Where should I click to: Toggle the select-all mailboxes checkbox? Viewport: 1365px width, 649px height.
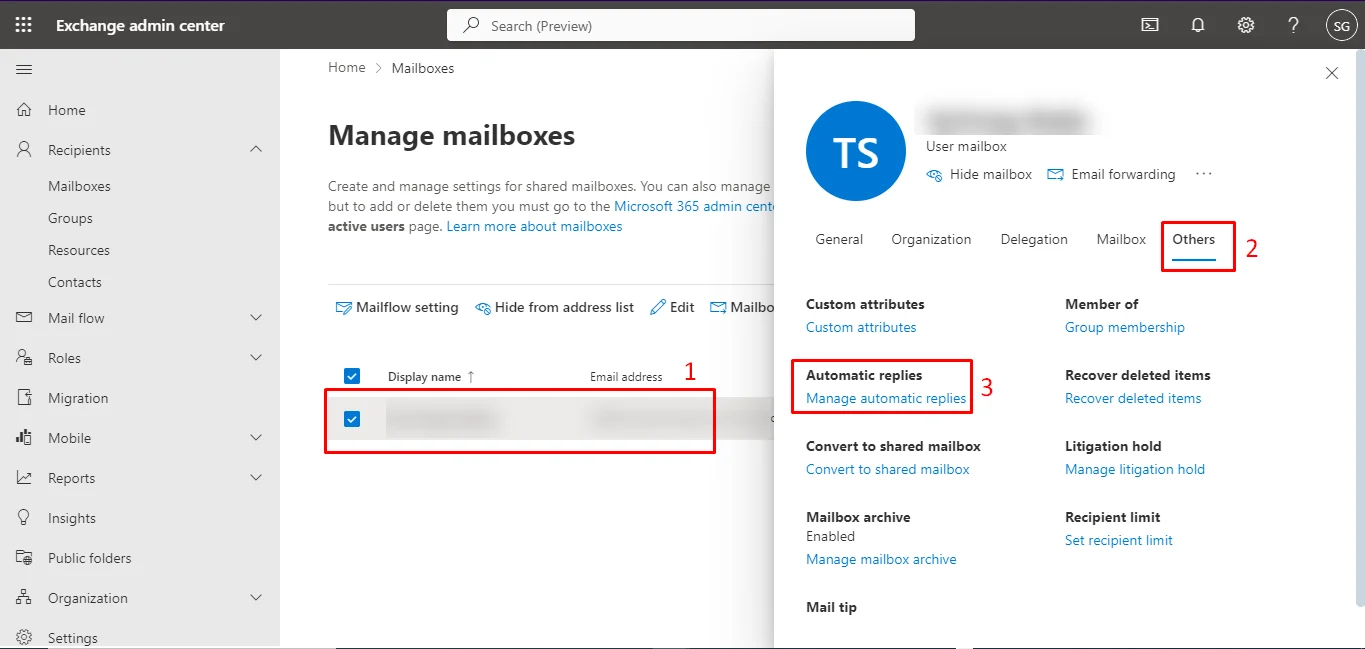(x=352, y=376)
